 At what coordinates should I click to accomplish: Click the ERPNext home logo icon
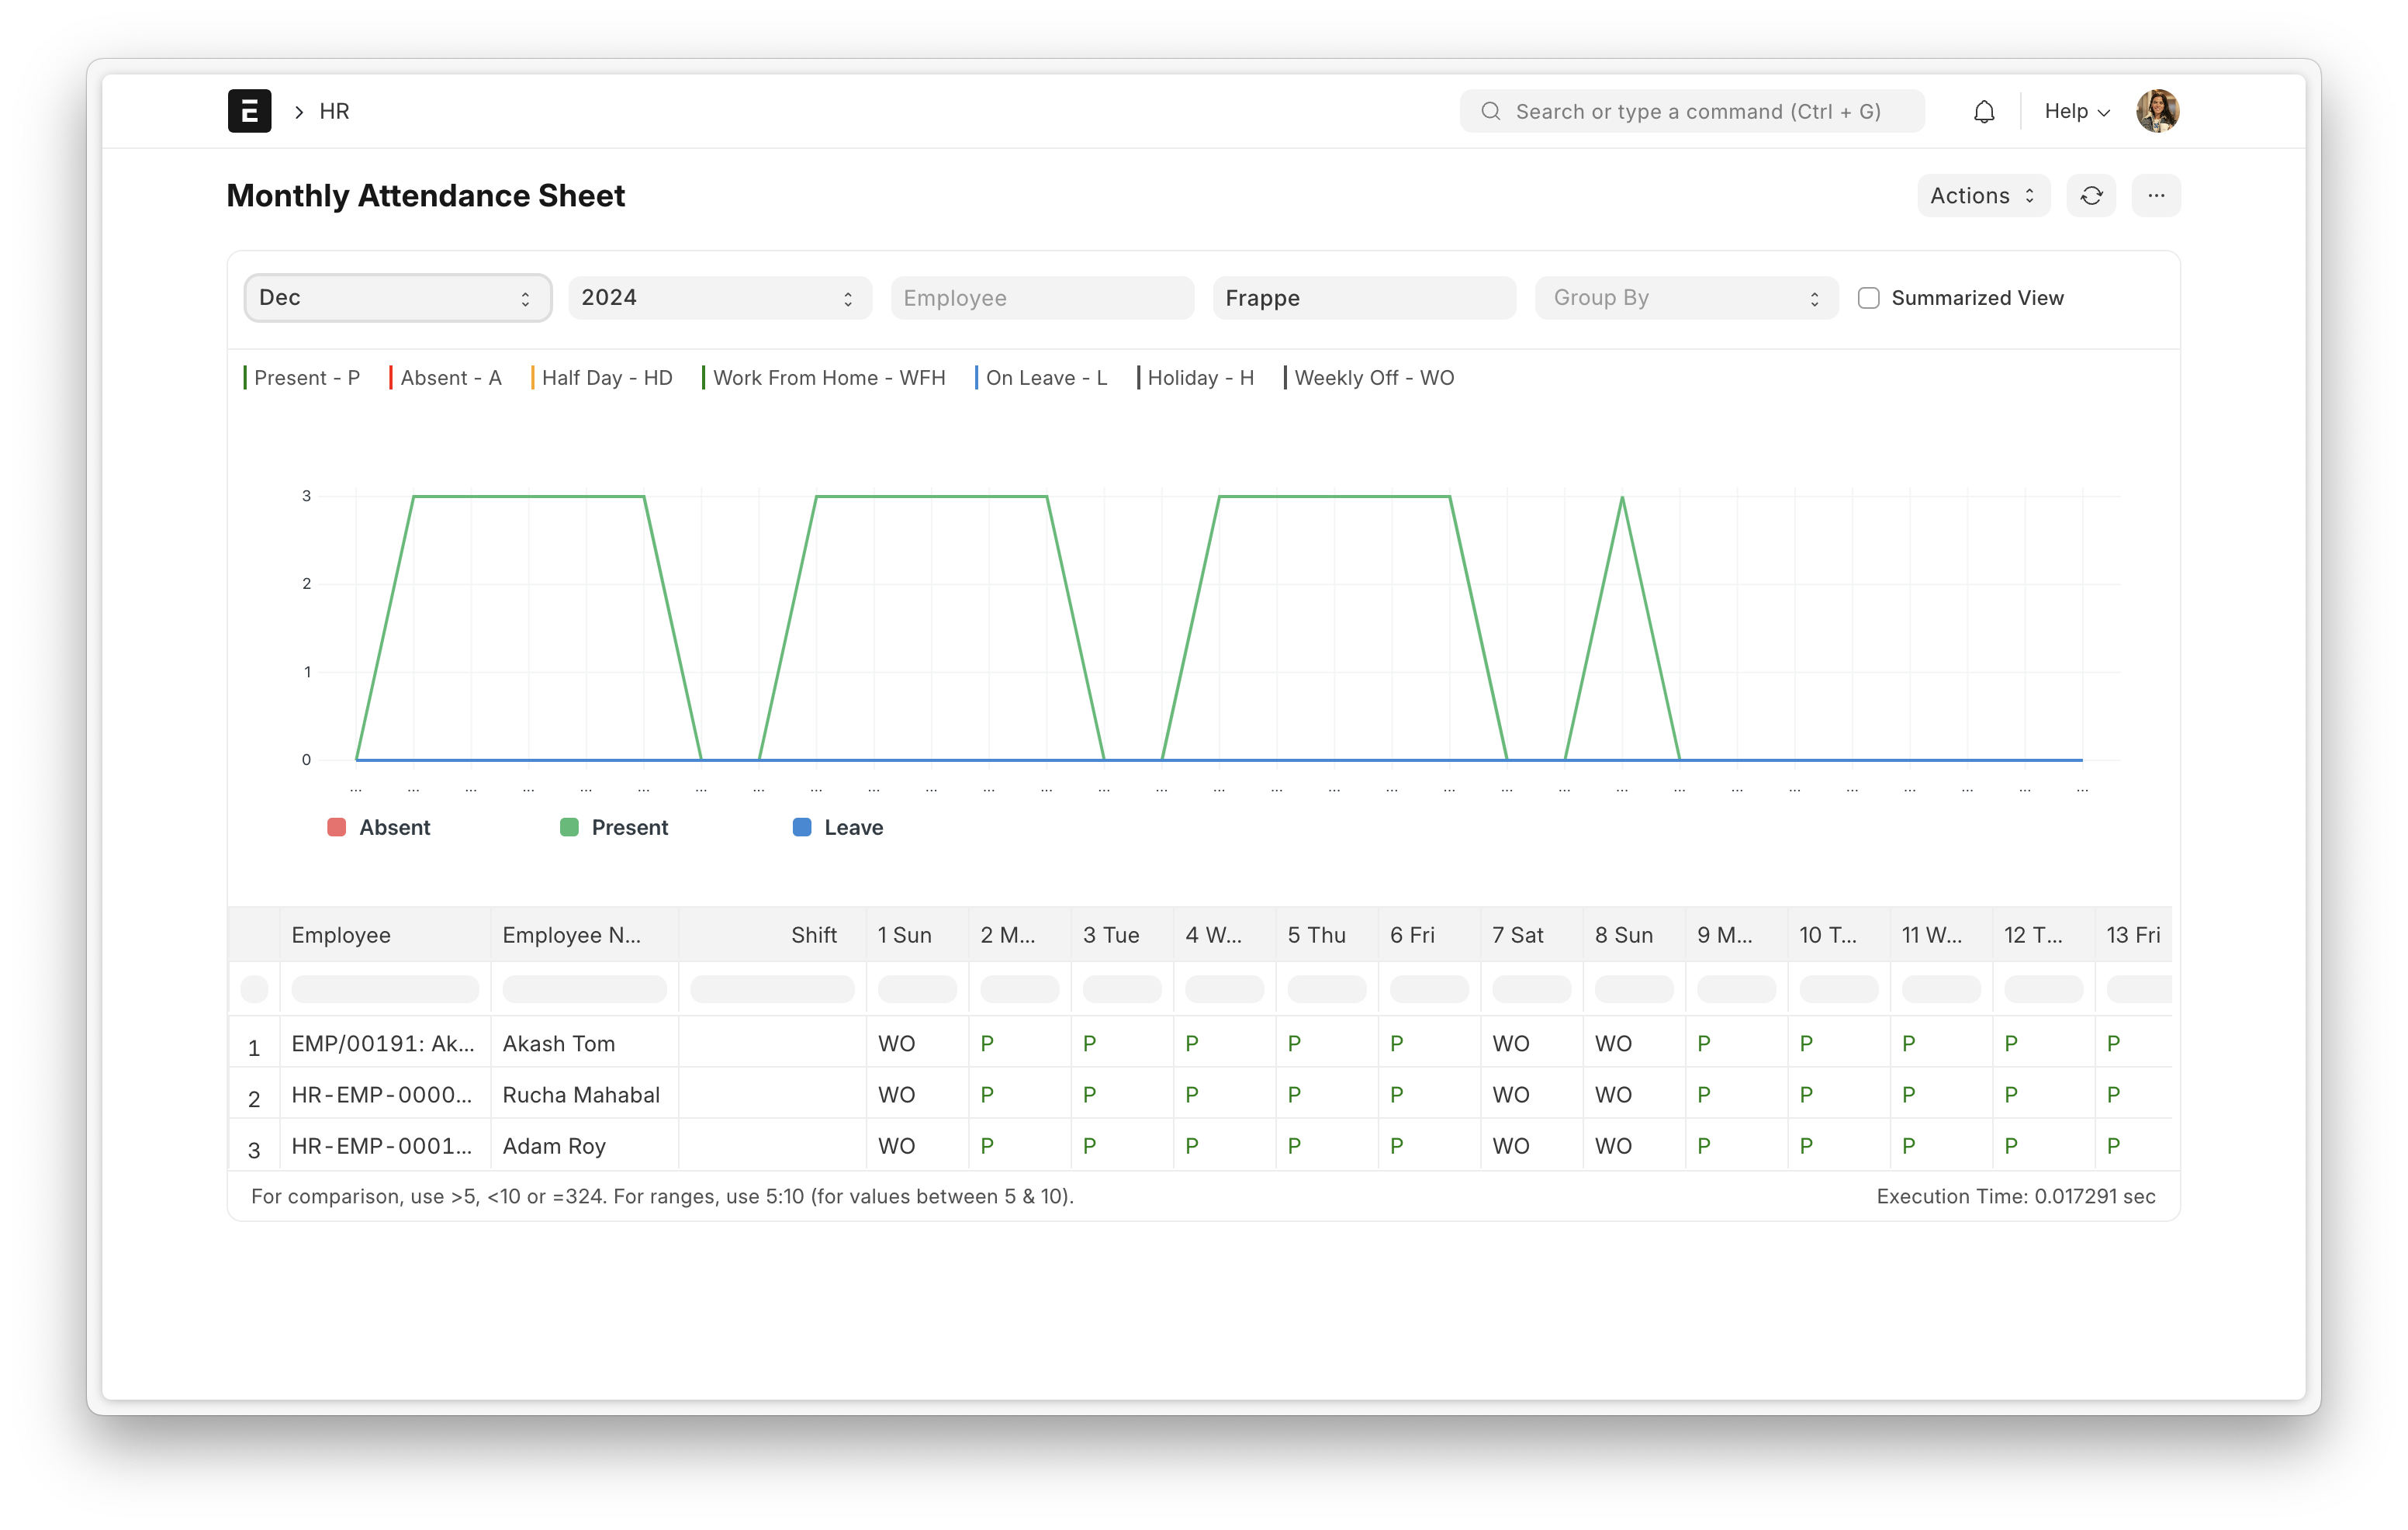tap(249, 111)
